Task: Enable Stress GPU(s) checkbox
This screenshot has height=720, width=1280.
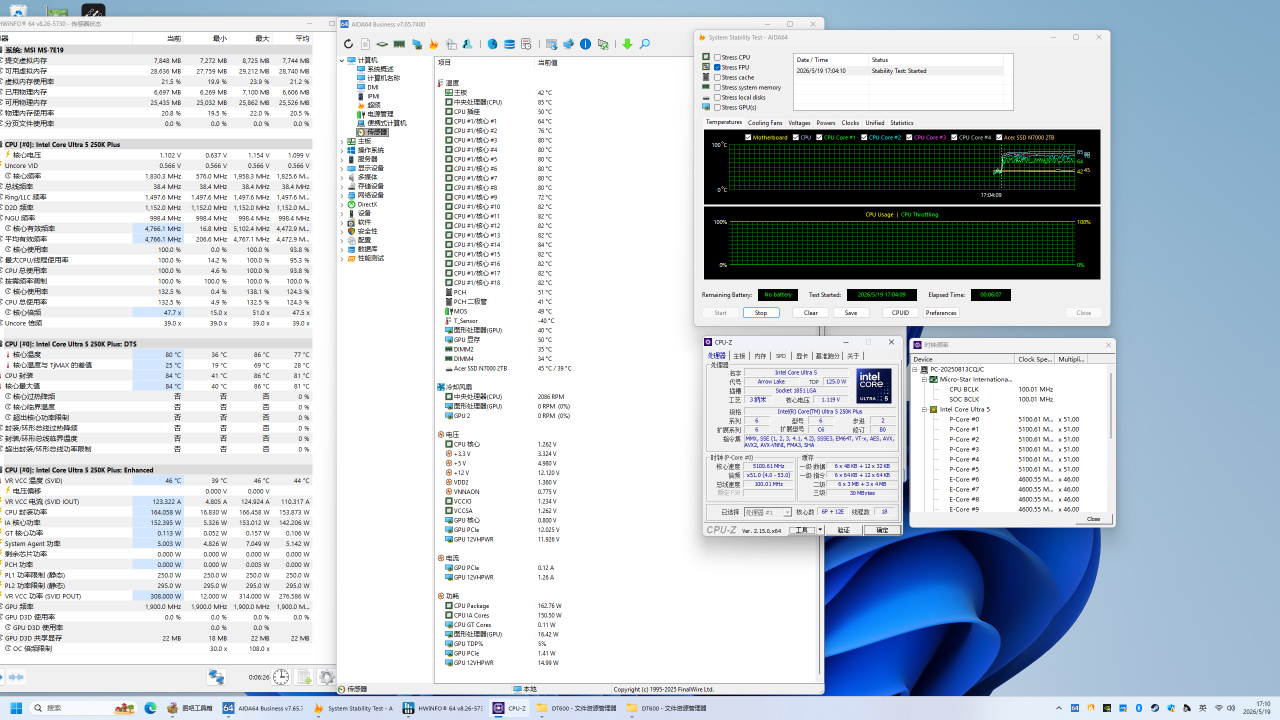Action: click(x=716, y=107)
